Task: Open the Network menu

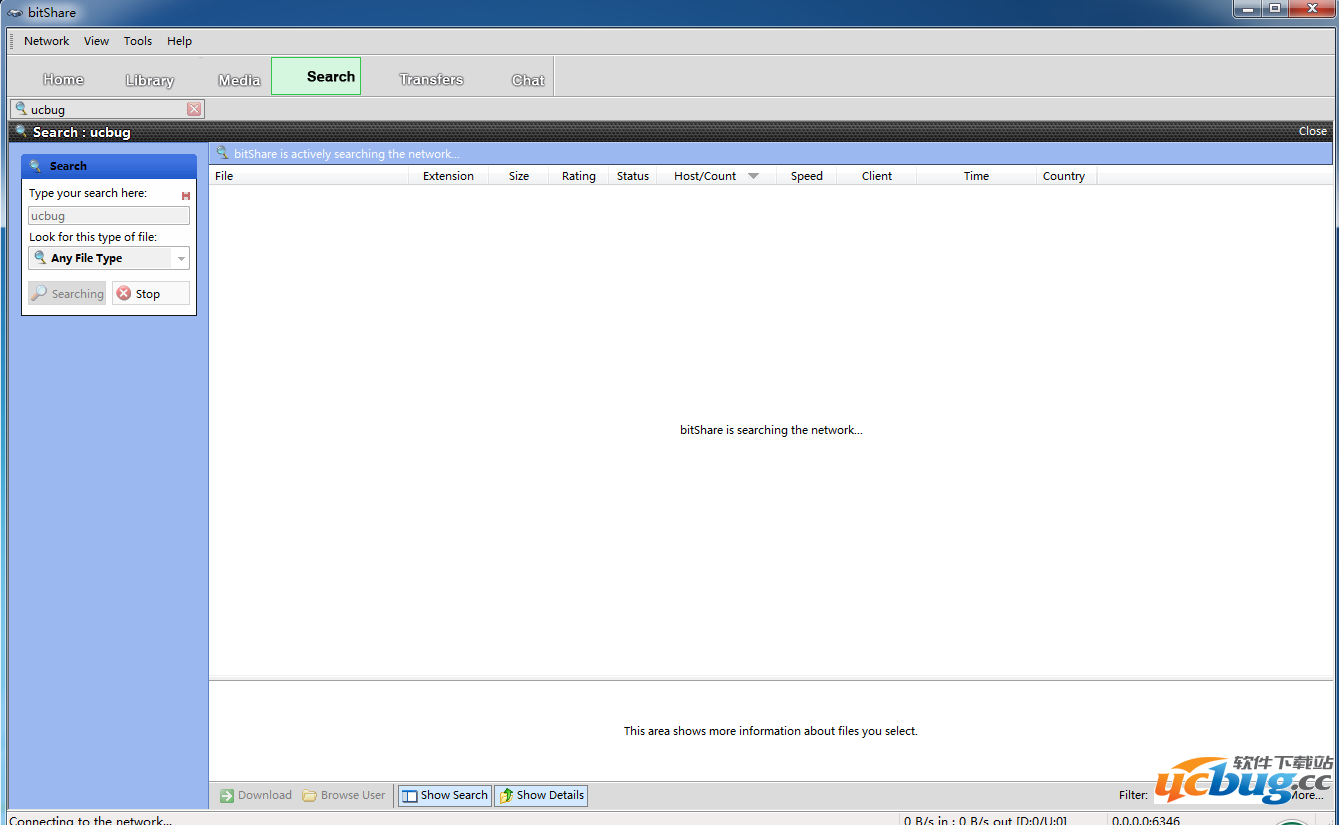Action: pos(47,41)
